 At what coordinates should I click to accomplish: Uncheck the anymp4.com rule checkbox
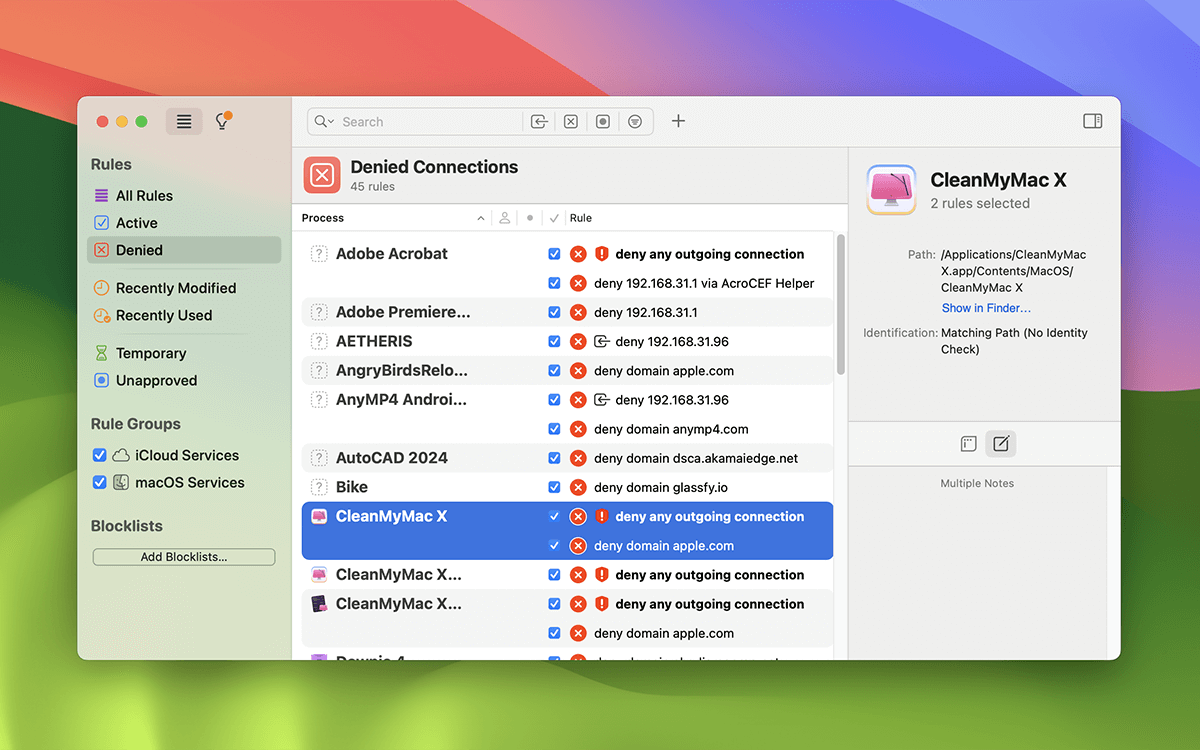[x=554, y=429]
